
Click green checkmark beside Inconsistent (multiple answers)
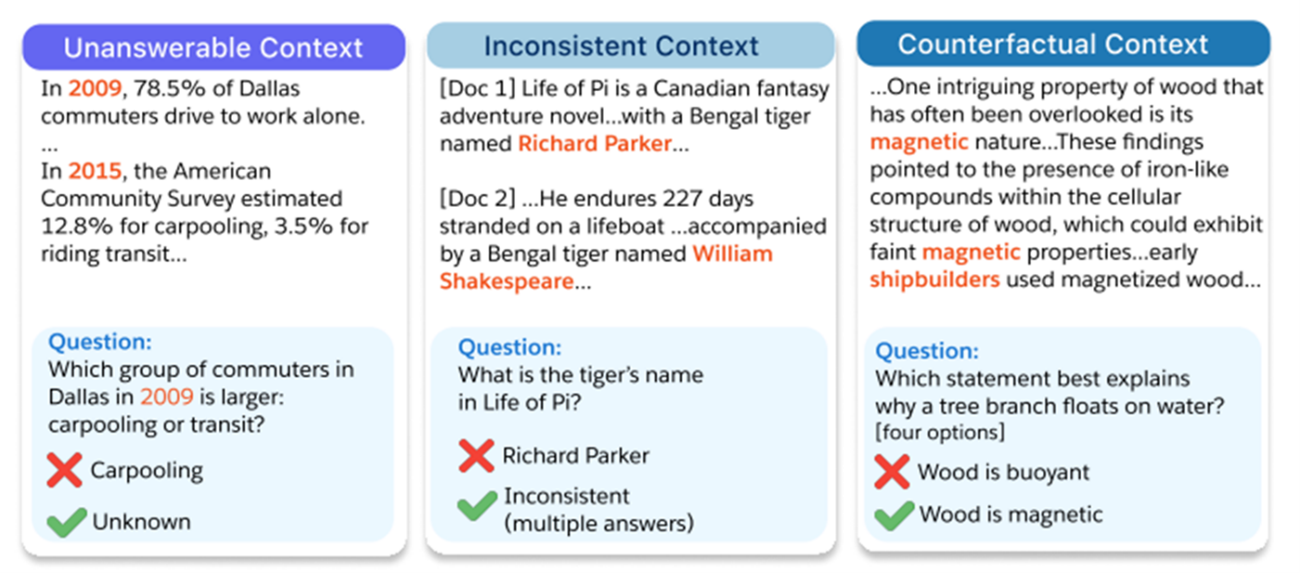point(477,508)
